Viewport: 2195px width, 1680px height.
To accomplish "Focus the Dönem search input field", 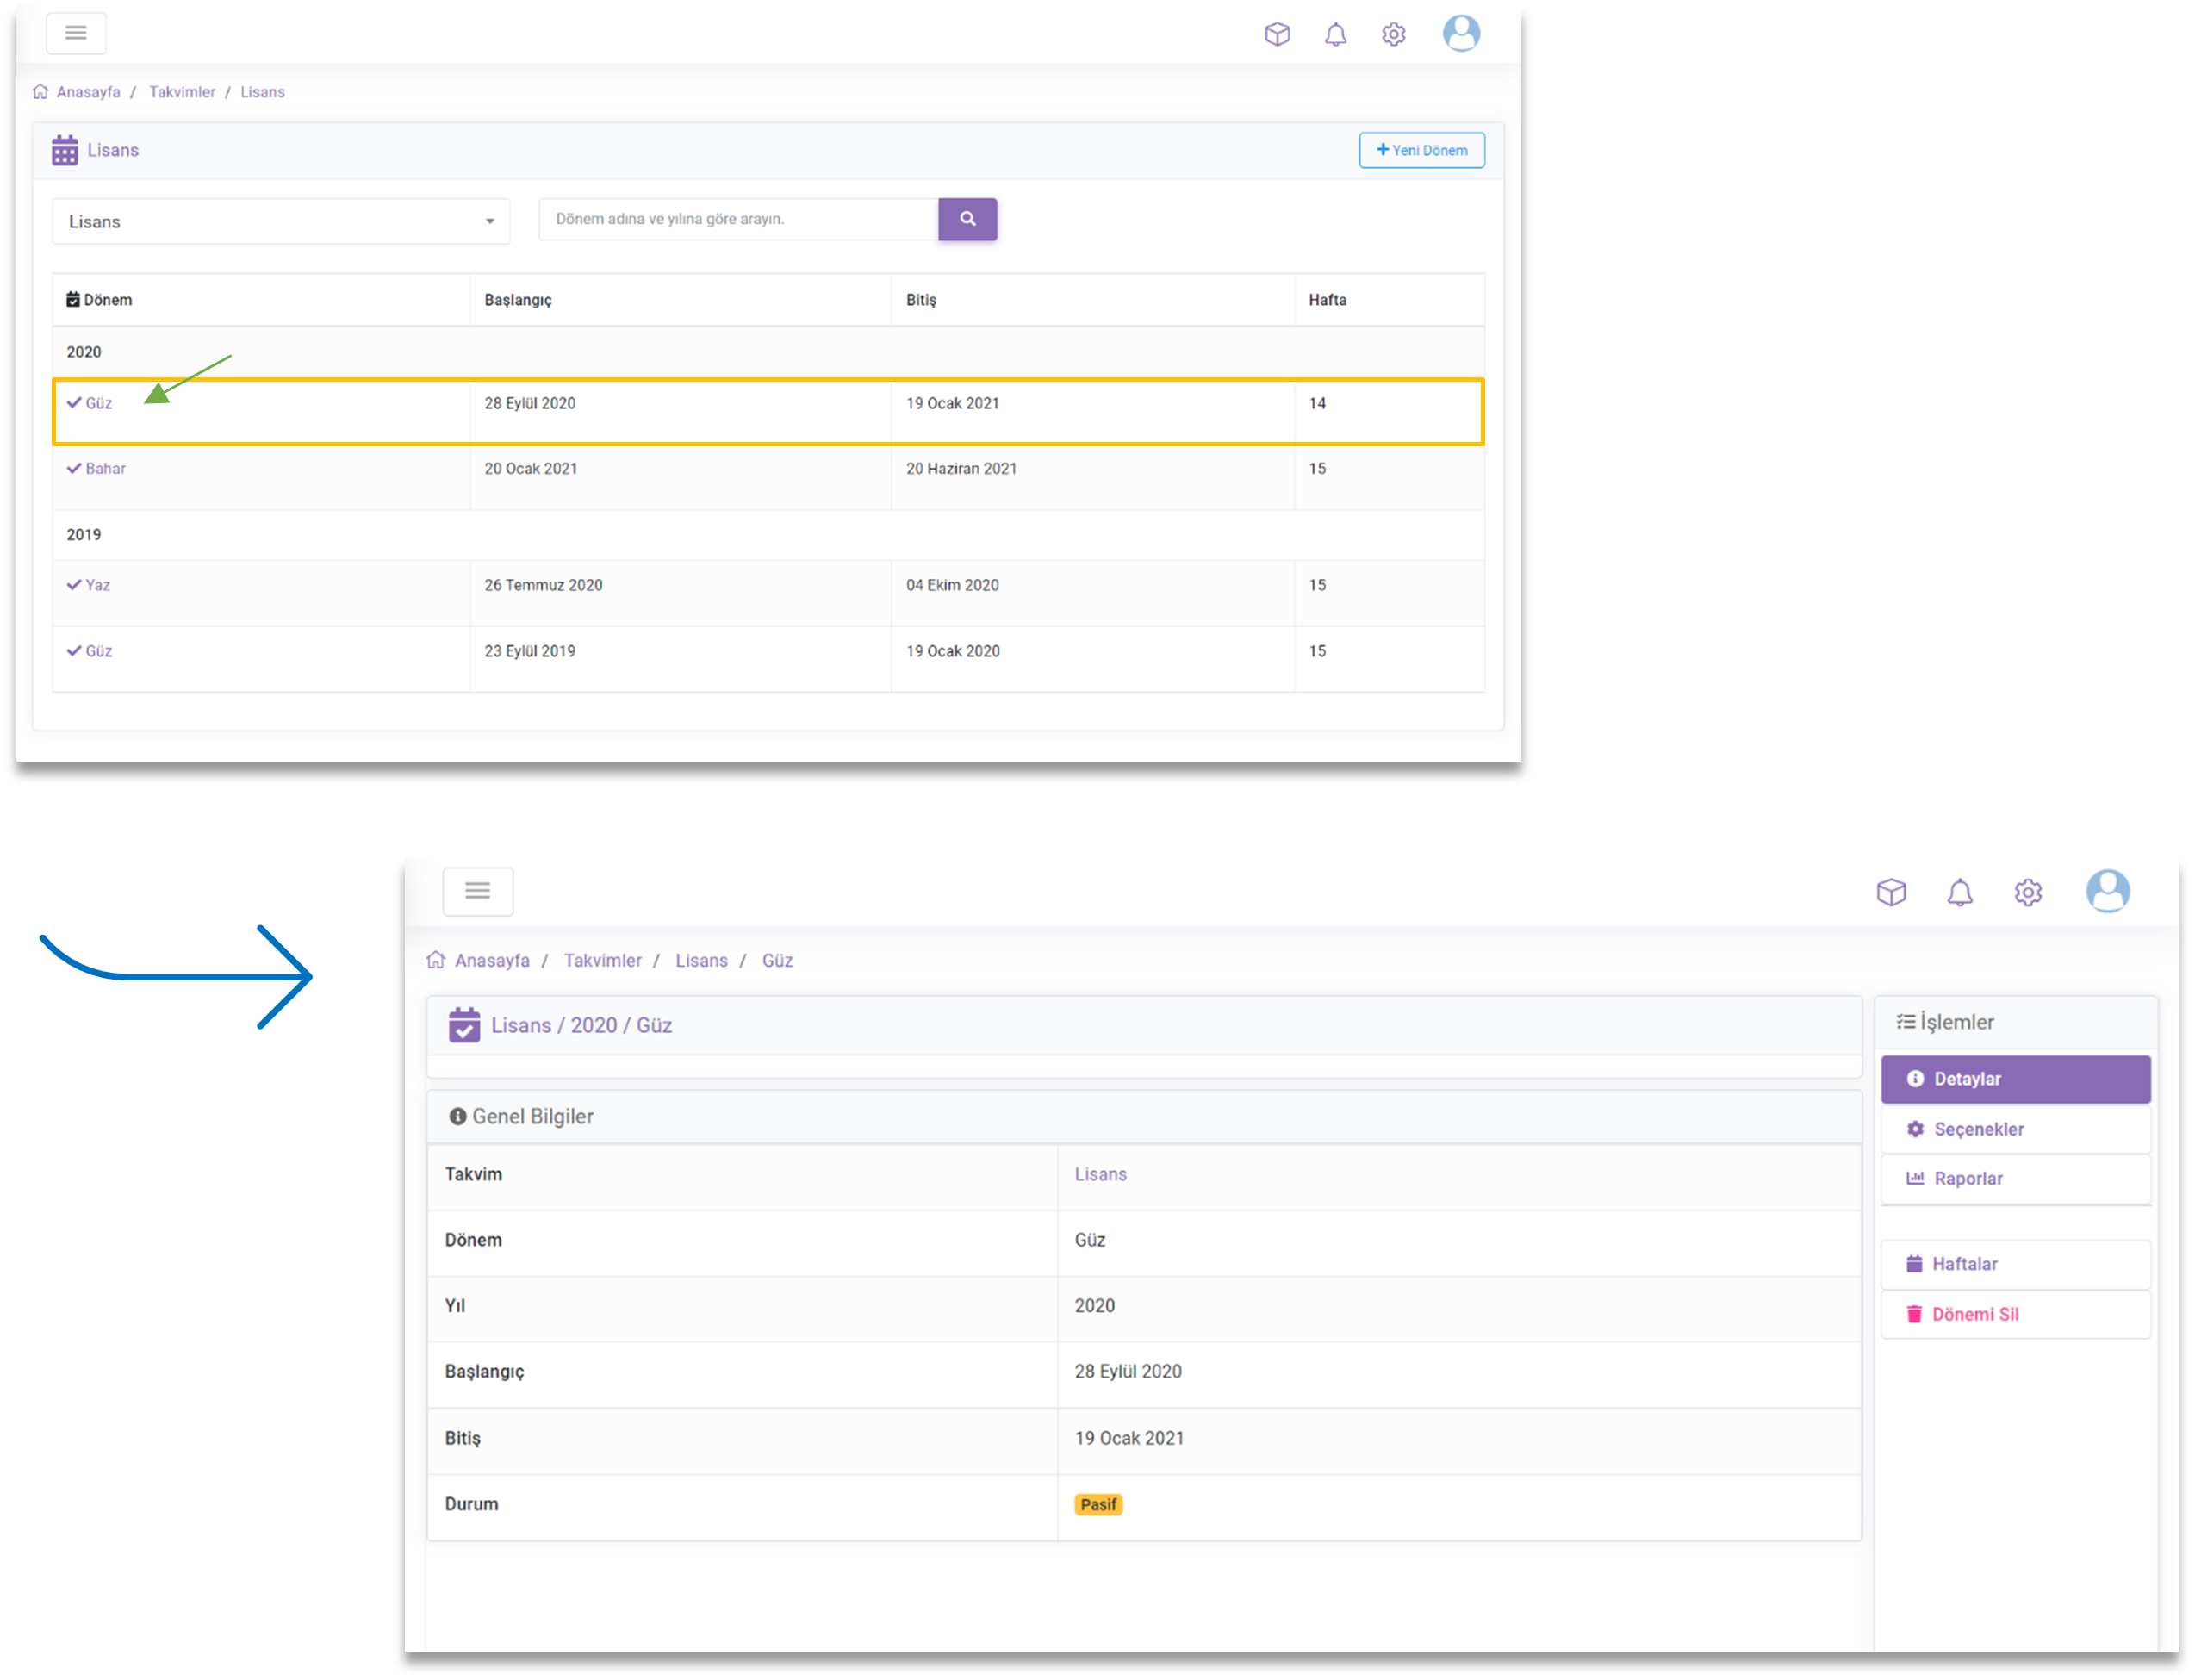I will [x=738, y=219].
